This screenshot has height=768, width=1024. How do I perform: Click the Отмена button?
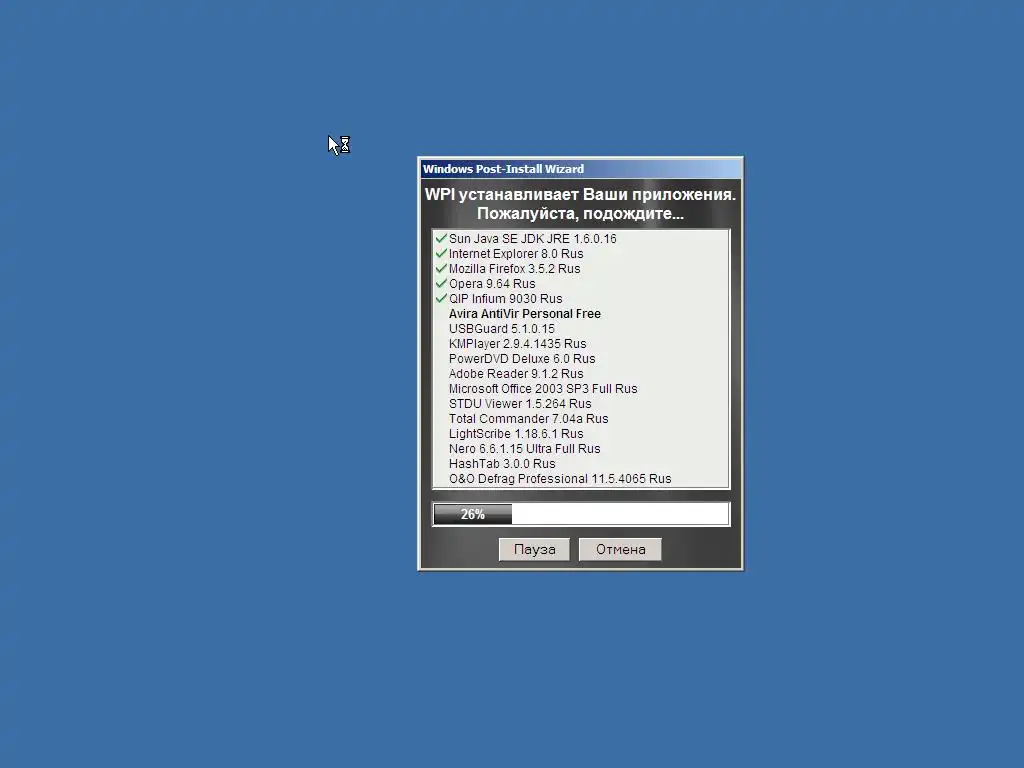620,549
